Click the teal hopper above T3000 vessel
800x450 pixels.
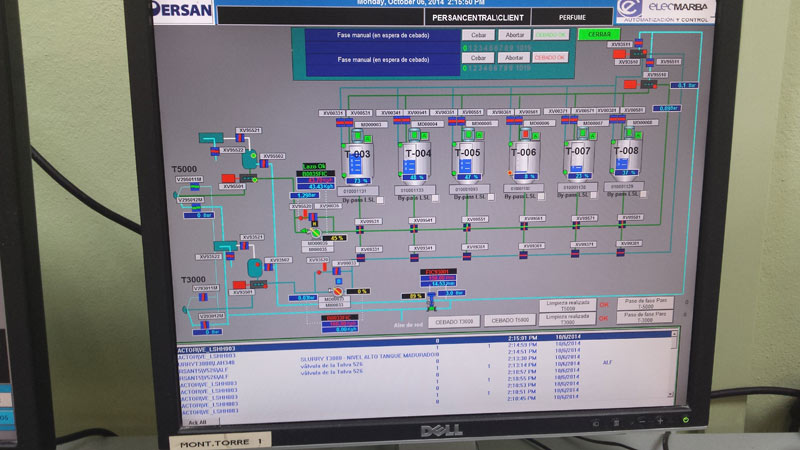(225, 245)
